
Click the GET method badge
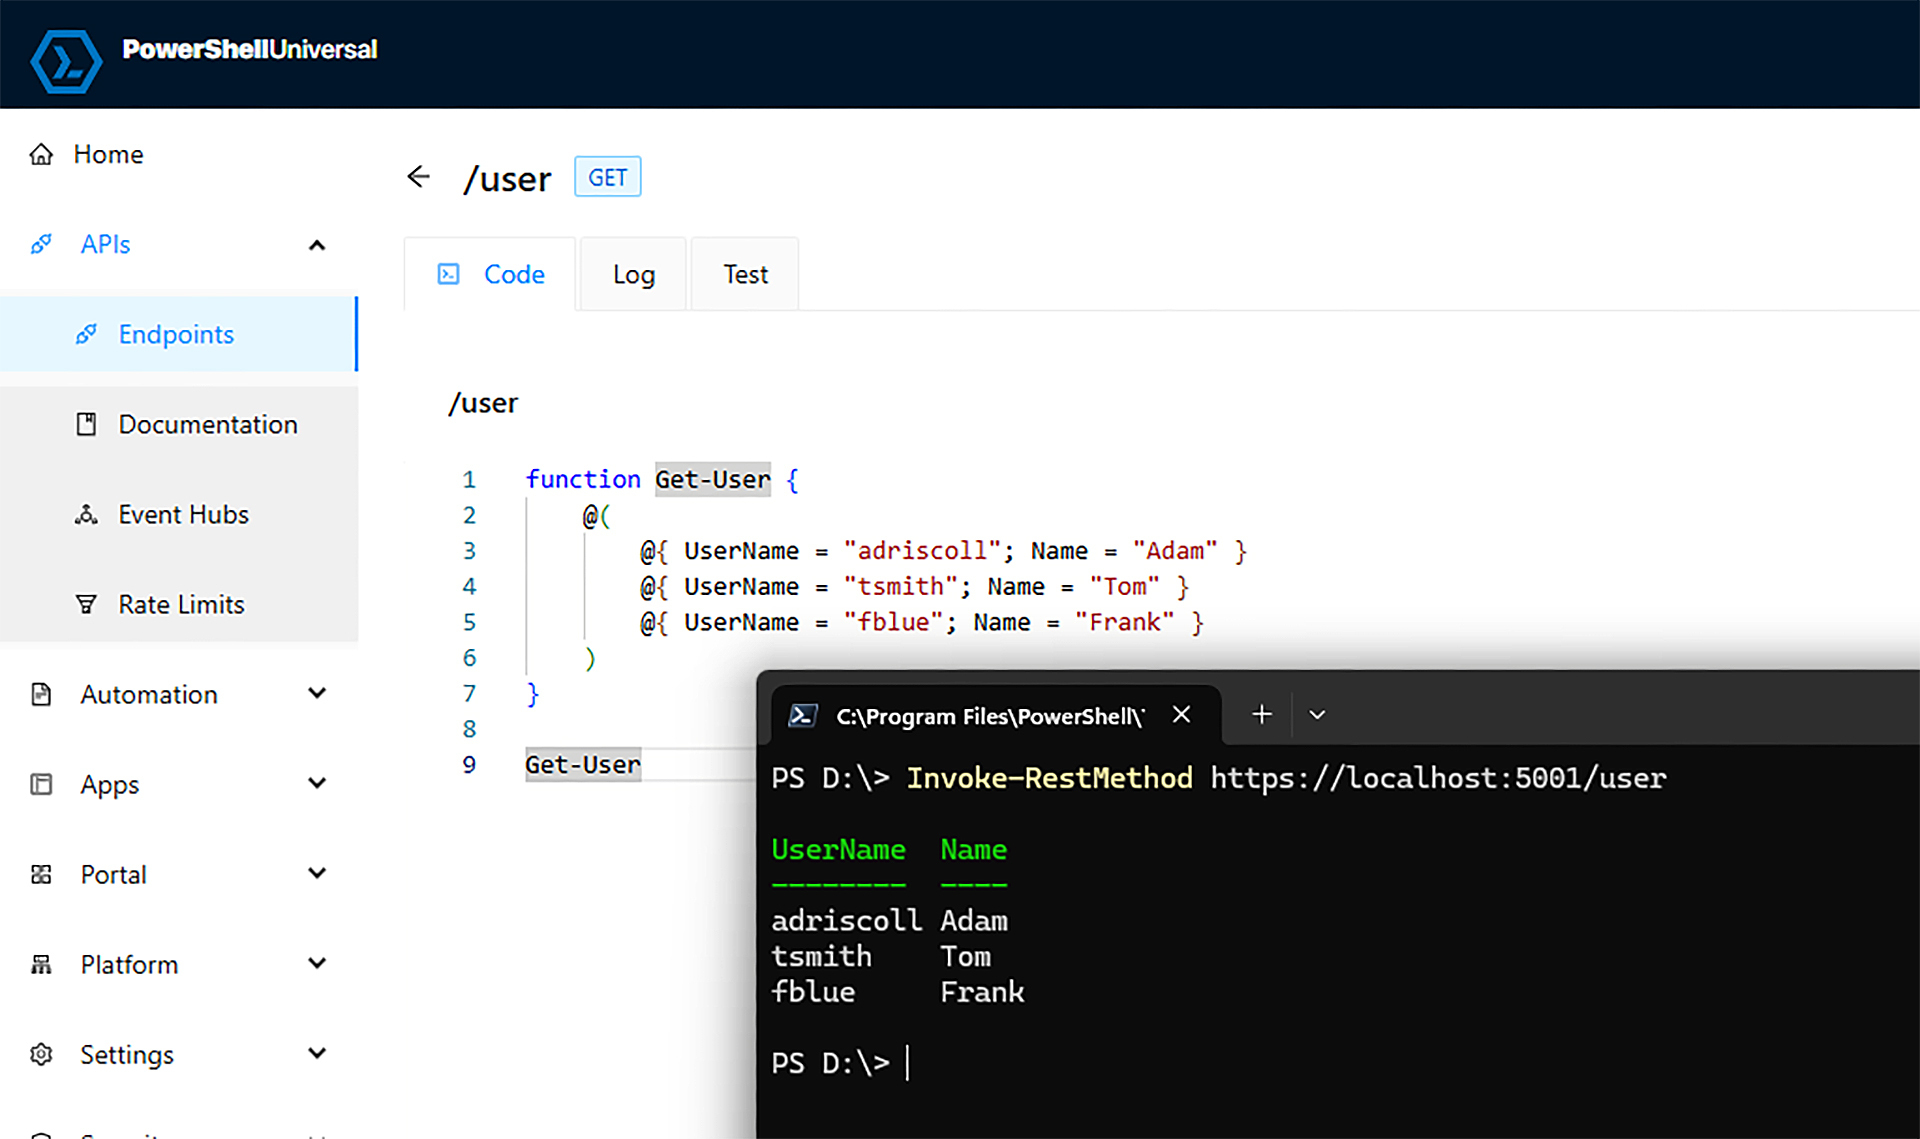(x=607, y=176)
